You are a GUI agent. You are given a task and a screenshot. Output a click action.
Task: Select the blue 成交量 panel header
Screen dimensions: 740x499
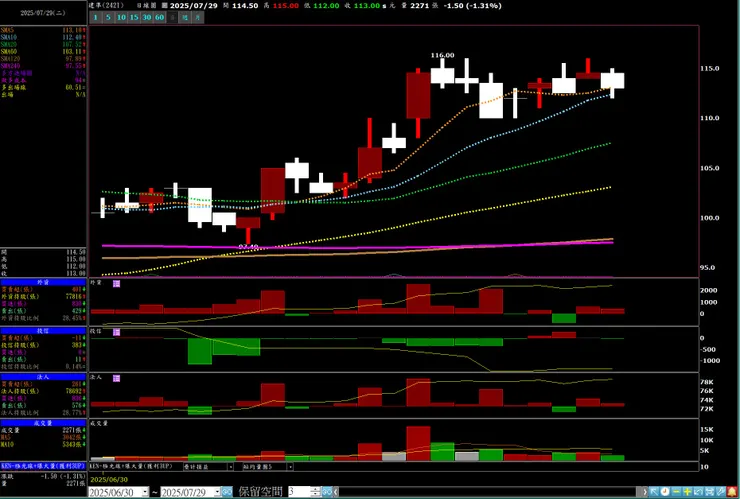(x=43, y=423)
